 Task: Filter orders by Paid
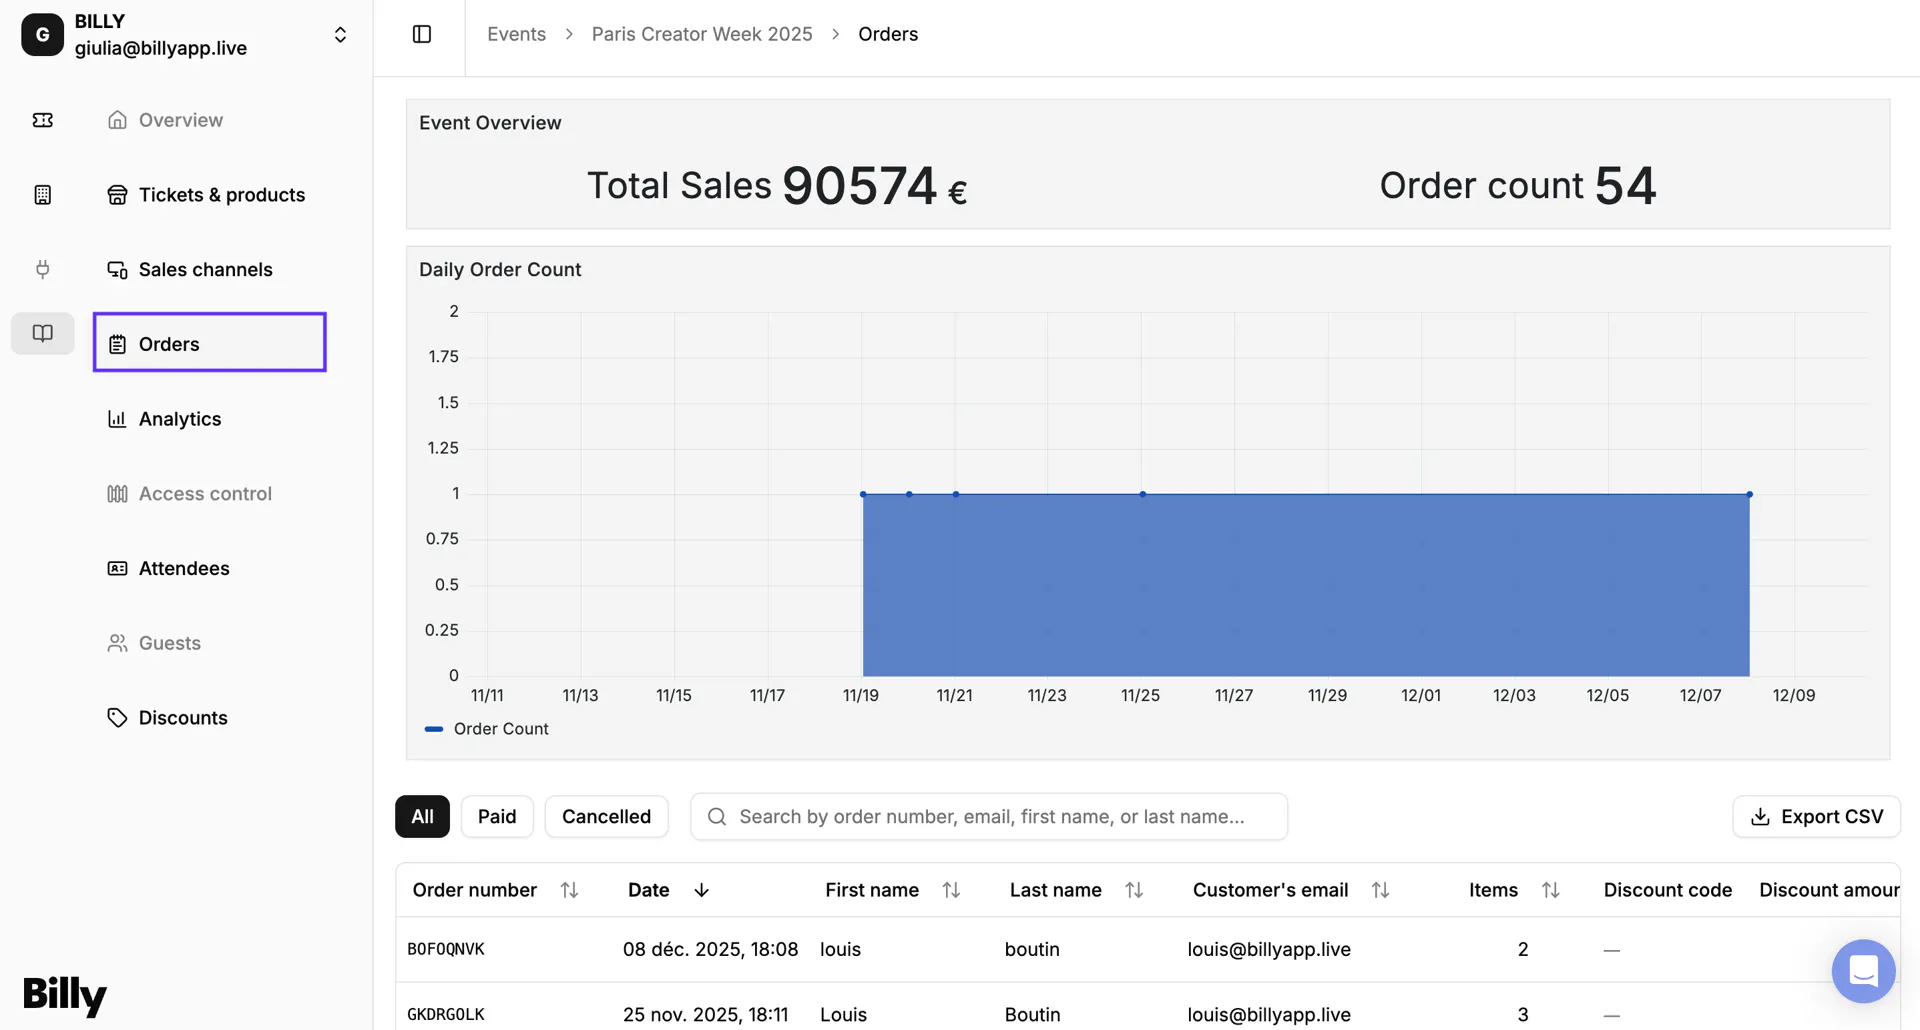[497, 817]
